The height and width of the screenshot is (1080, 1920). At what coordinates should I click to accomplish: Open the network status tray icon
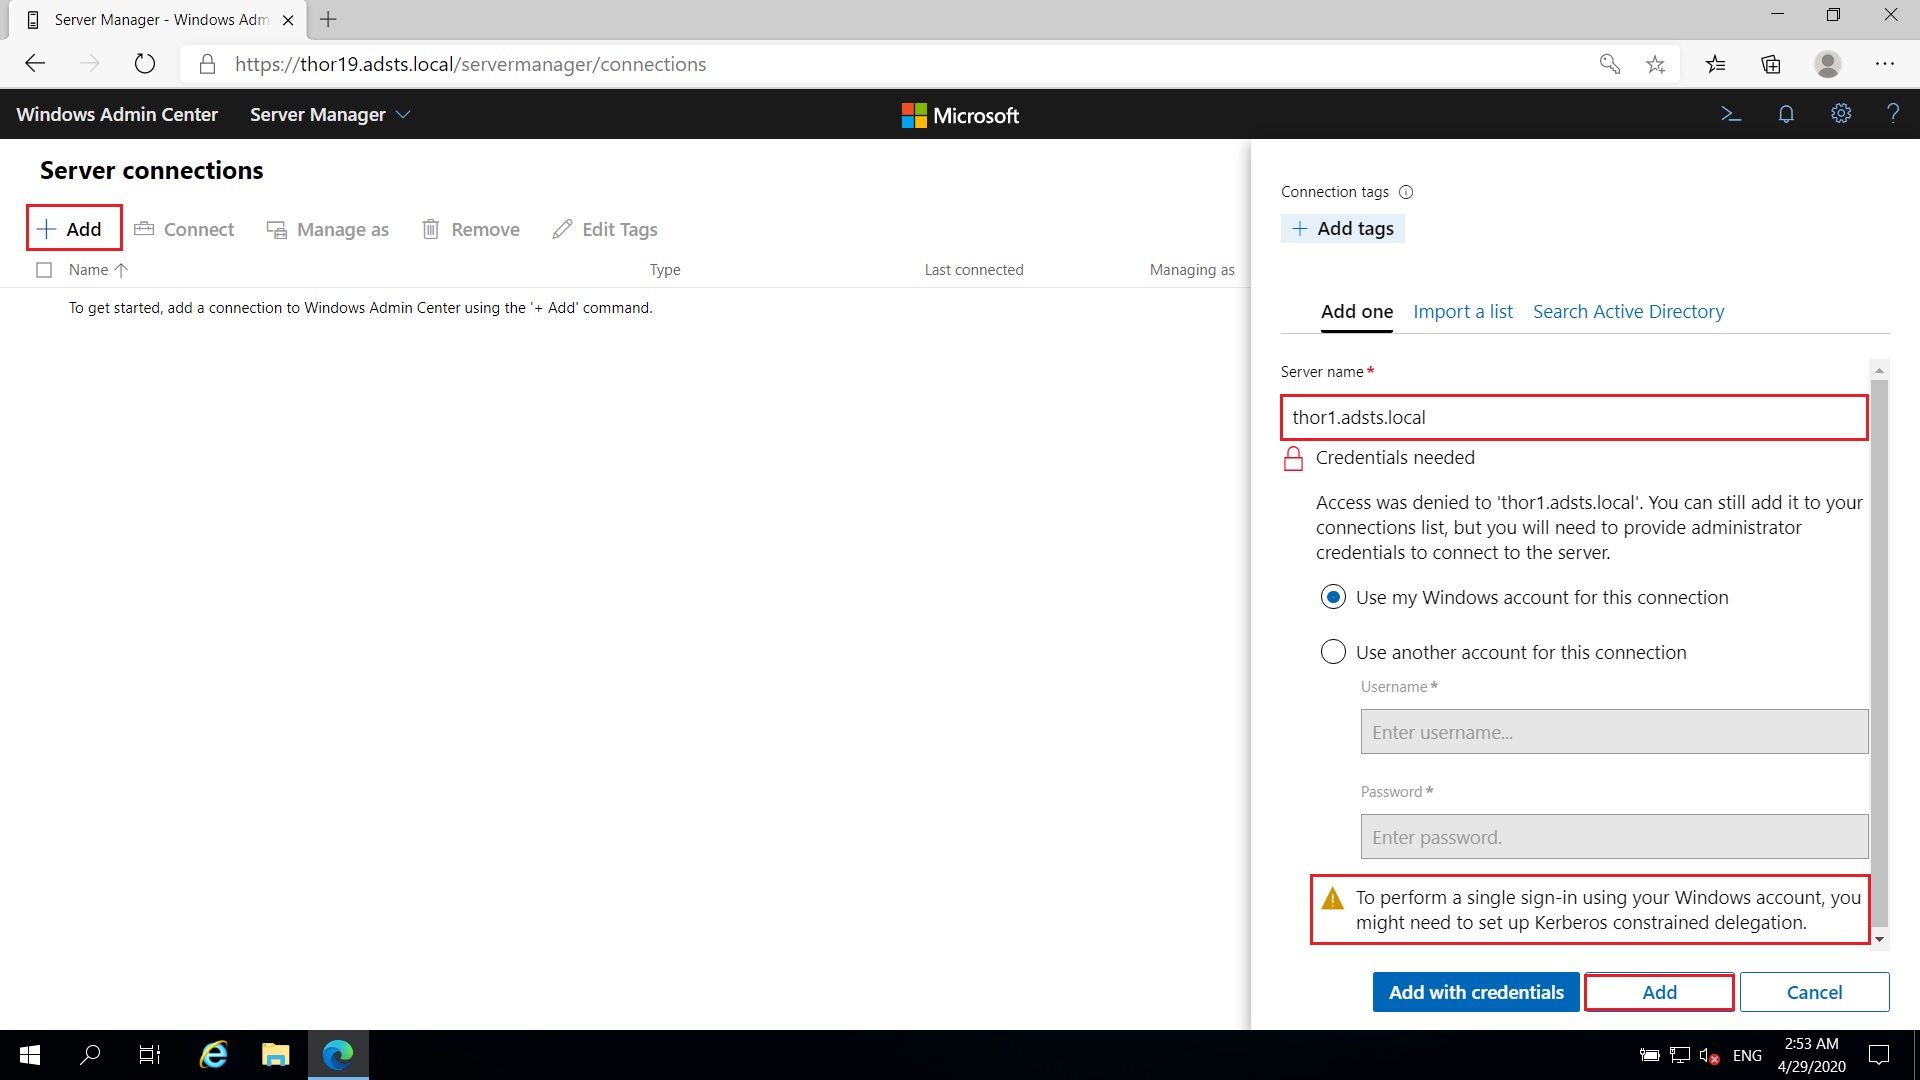[1680, 1055]
